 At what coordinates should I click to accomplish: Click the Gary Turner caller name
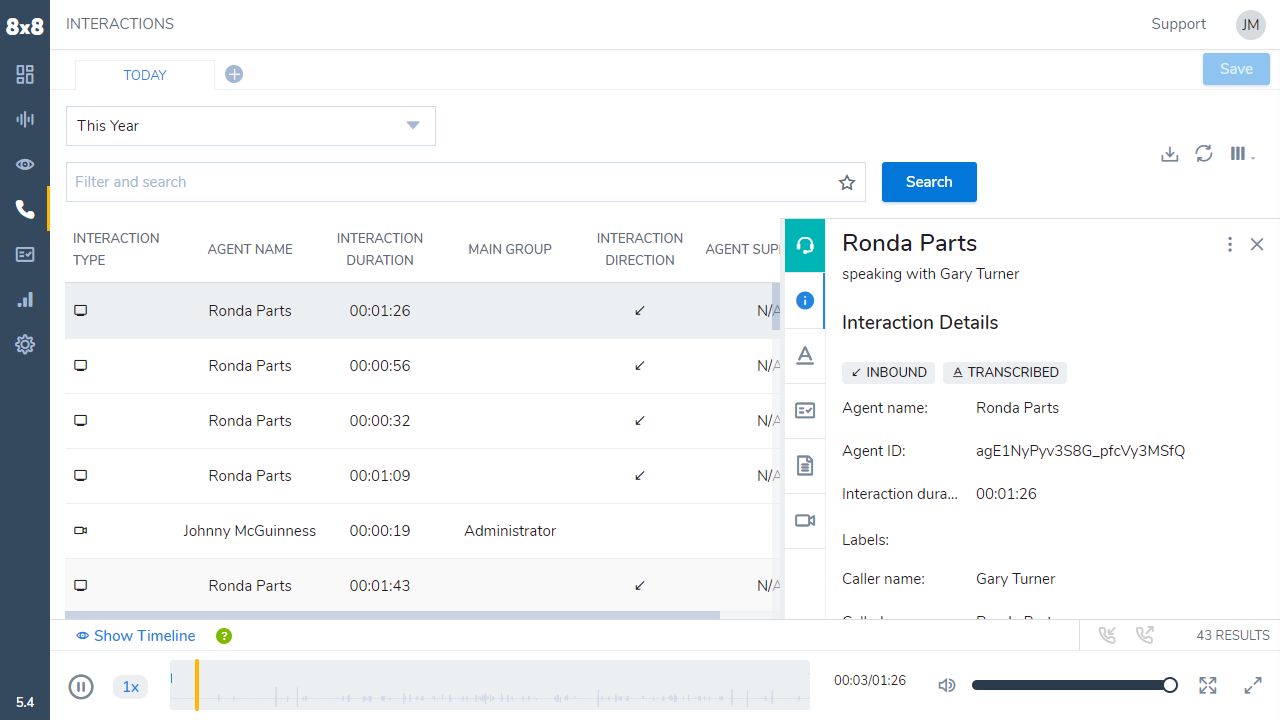1015,579
